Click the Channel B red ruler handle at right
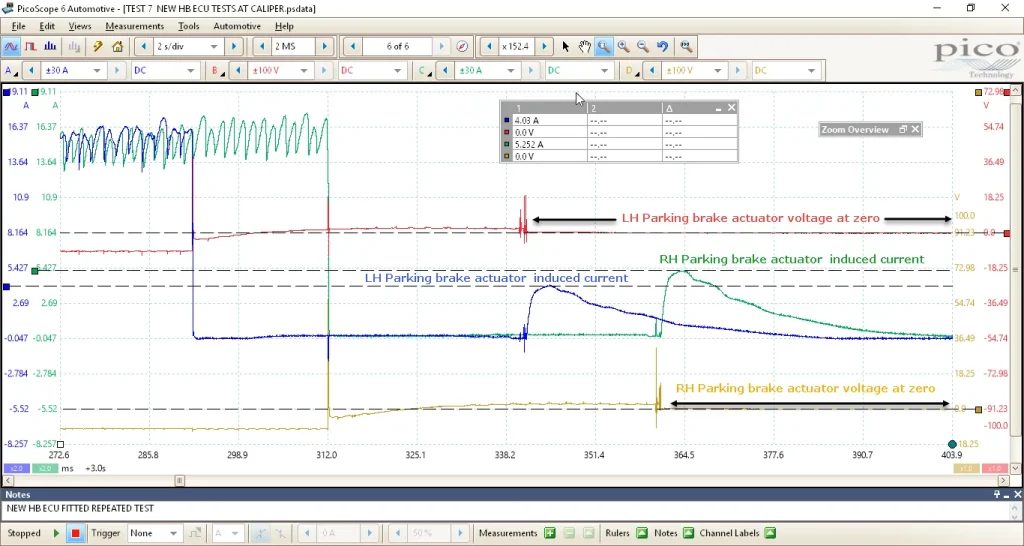Screen dimensions: 1024x546 tap(1007, 233)
